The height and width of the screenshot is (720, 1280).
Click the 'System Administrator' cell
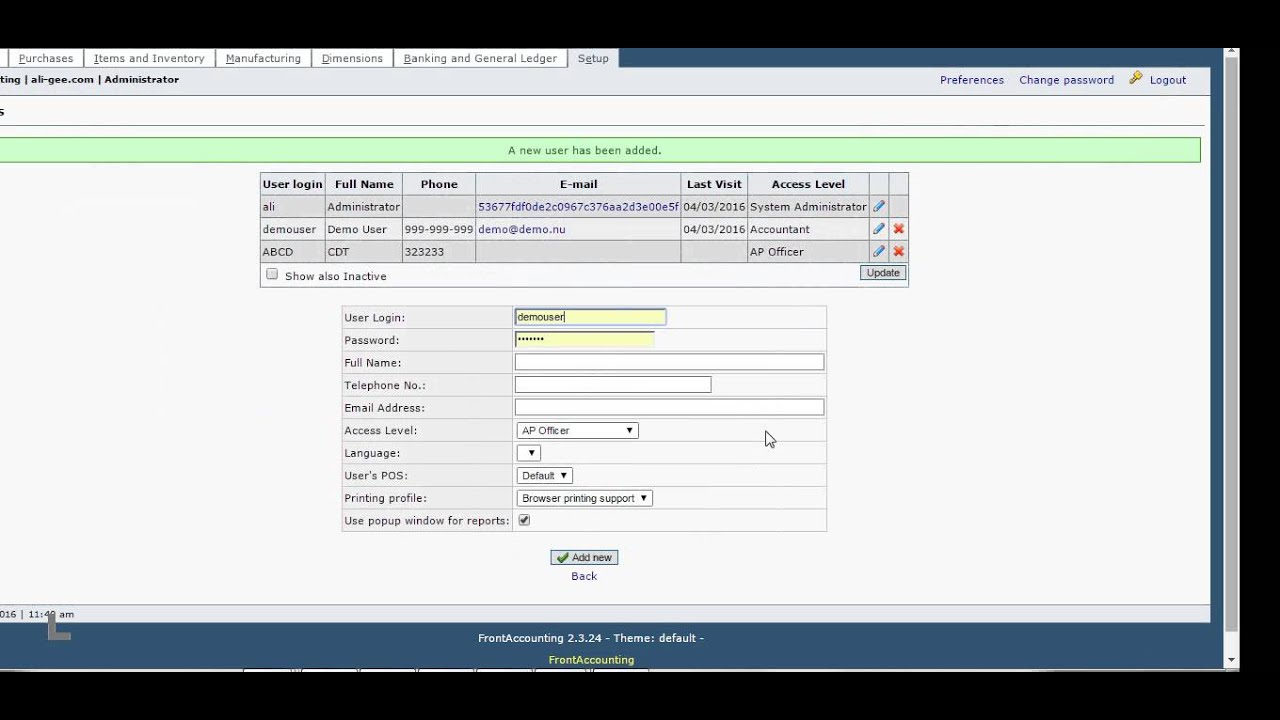(x=808, y=207)
